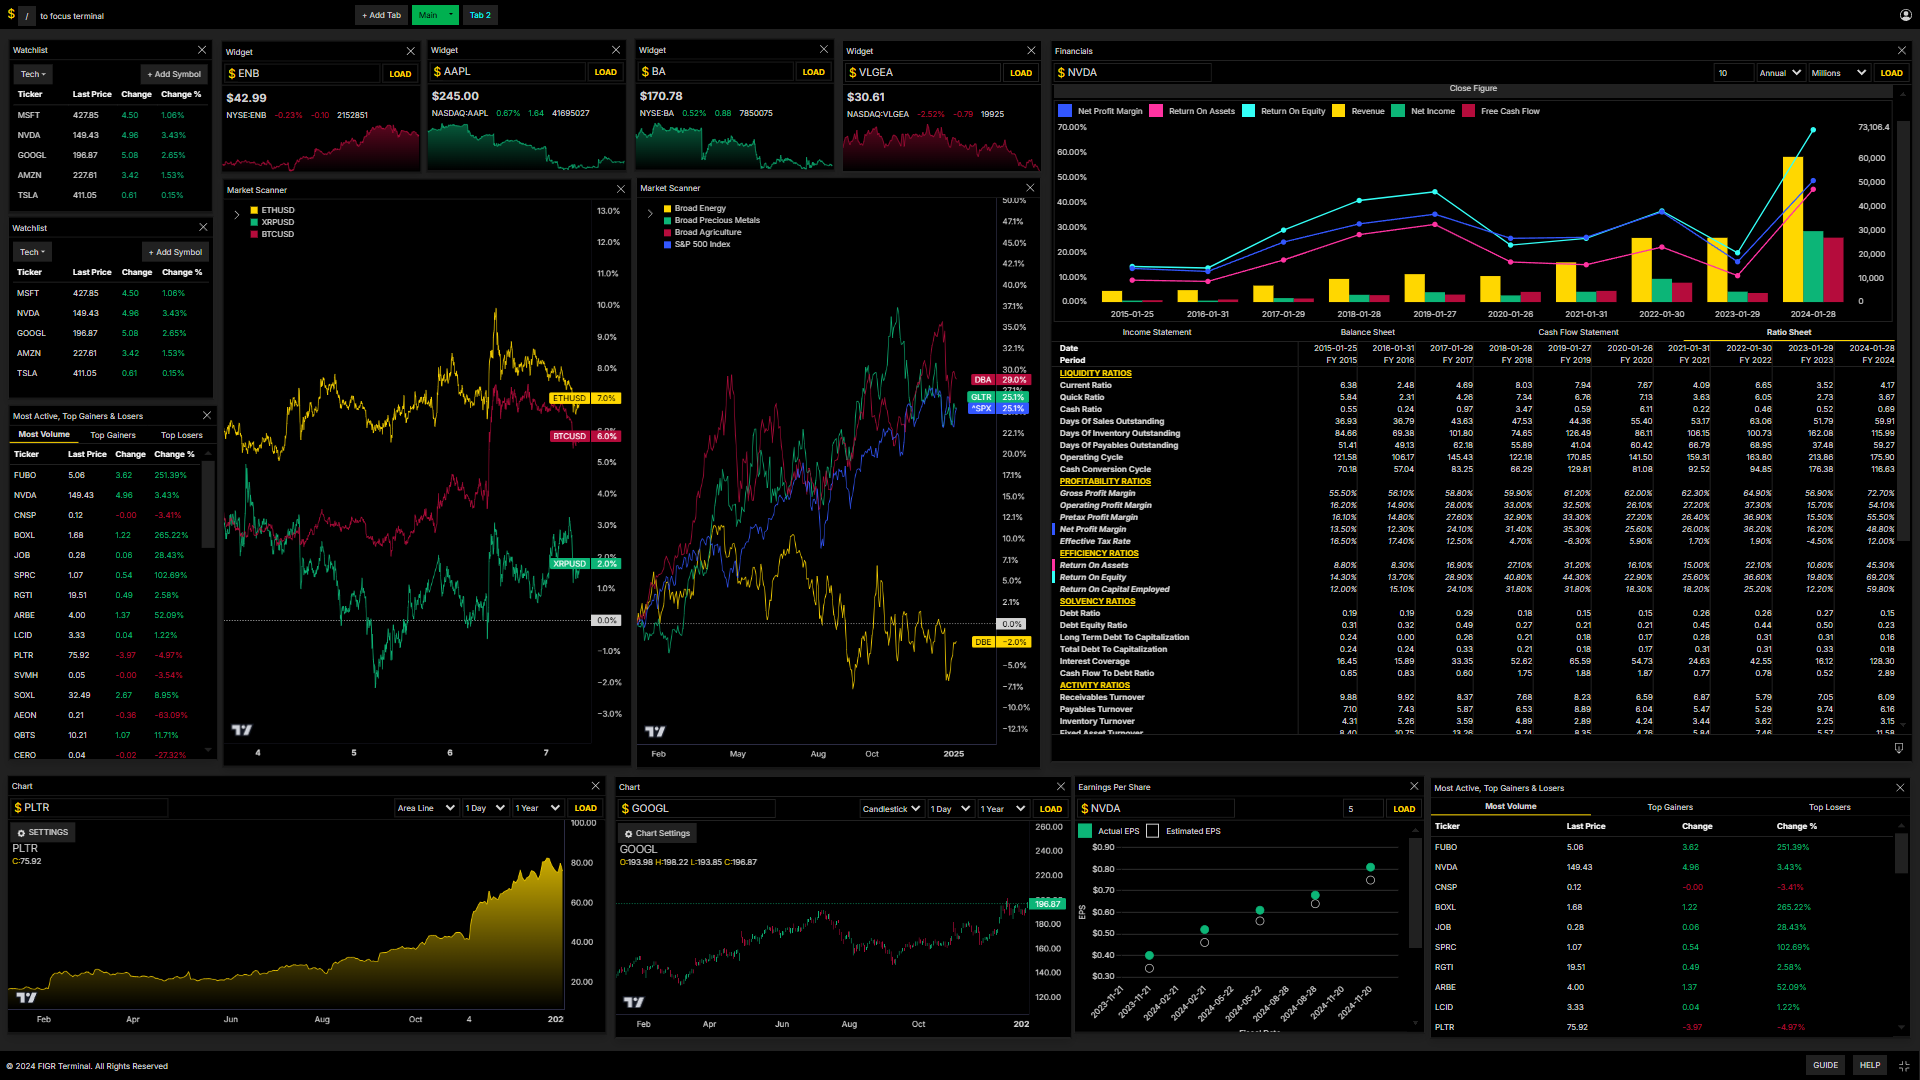This screenshot has height=1080, width=1920.
Task: Click TradingView logo on crypto scanner
Action: coord(242,730)
